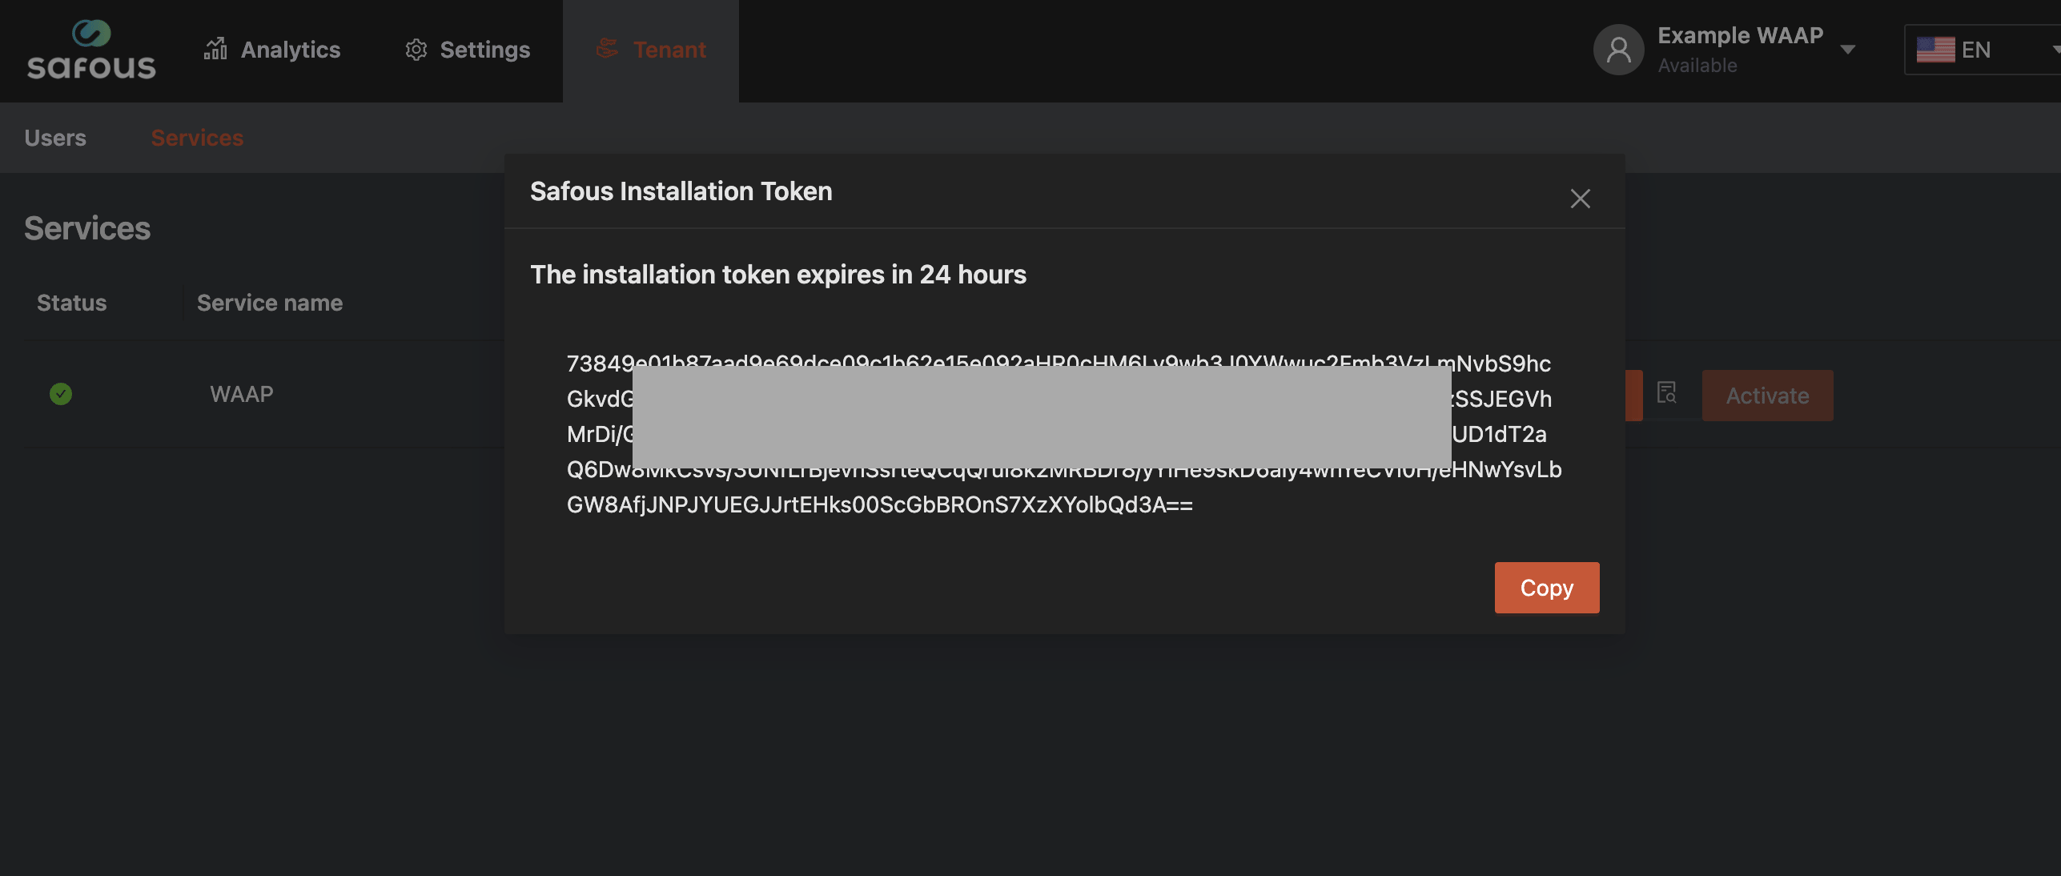
Task: Click the document review icon beside Activate
Action: click(1667, 394)
